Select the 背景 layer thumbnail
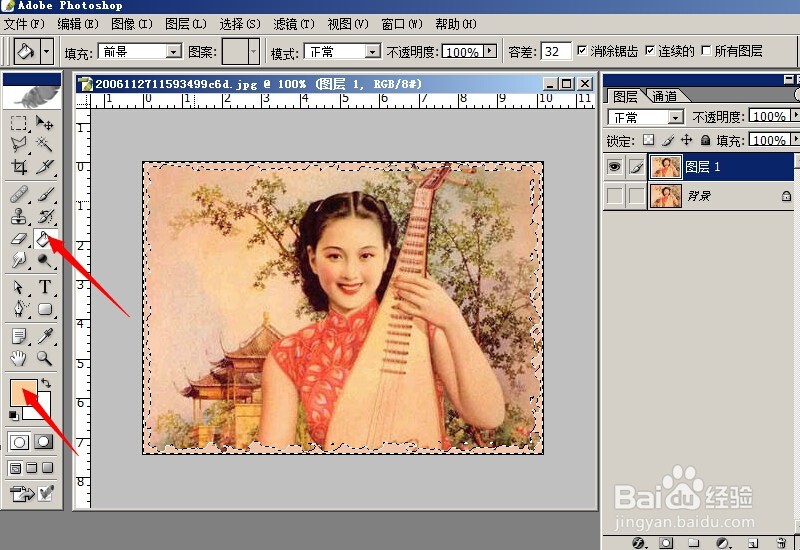This screenshot has height=550, width=800. (665, 195)
